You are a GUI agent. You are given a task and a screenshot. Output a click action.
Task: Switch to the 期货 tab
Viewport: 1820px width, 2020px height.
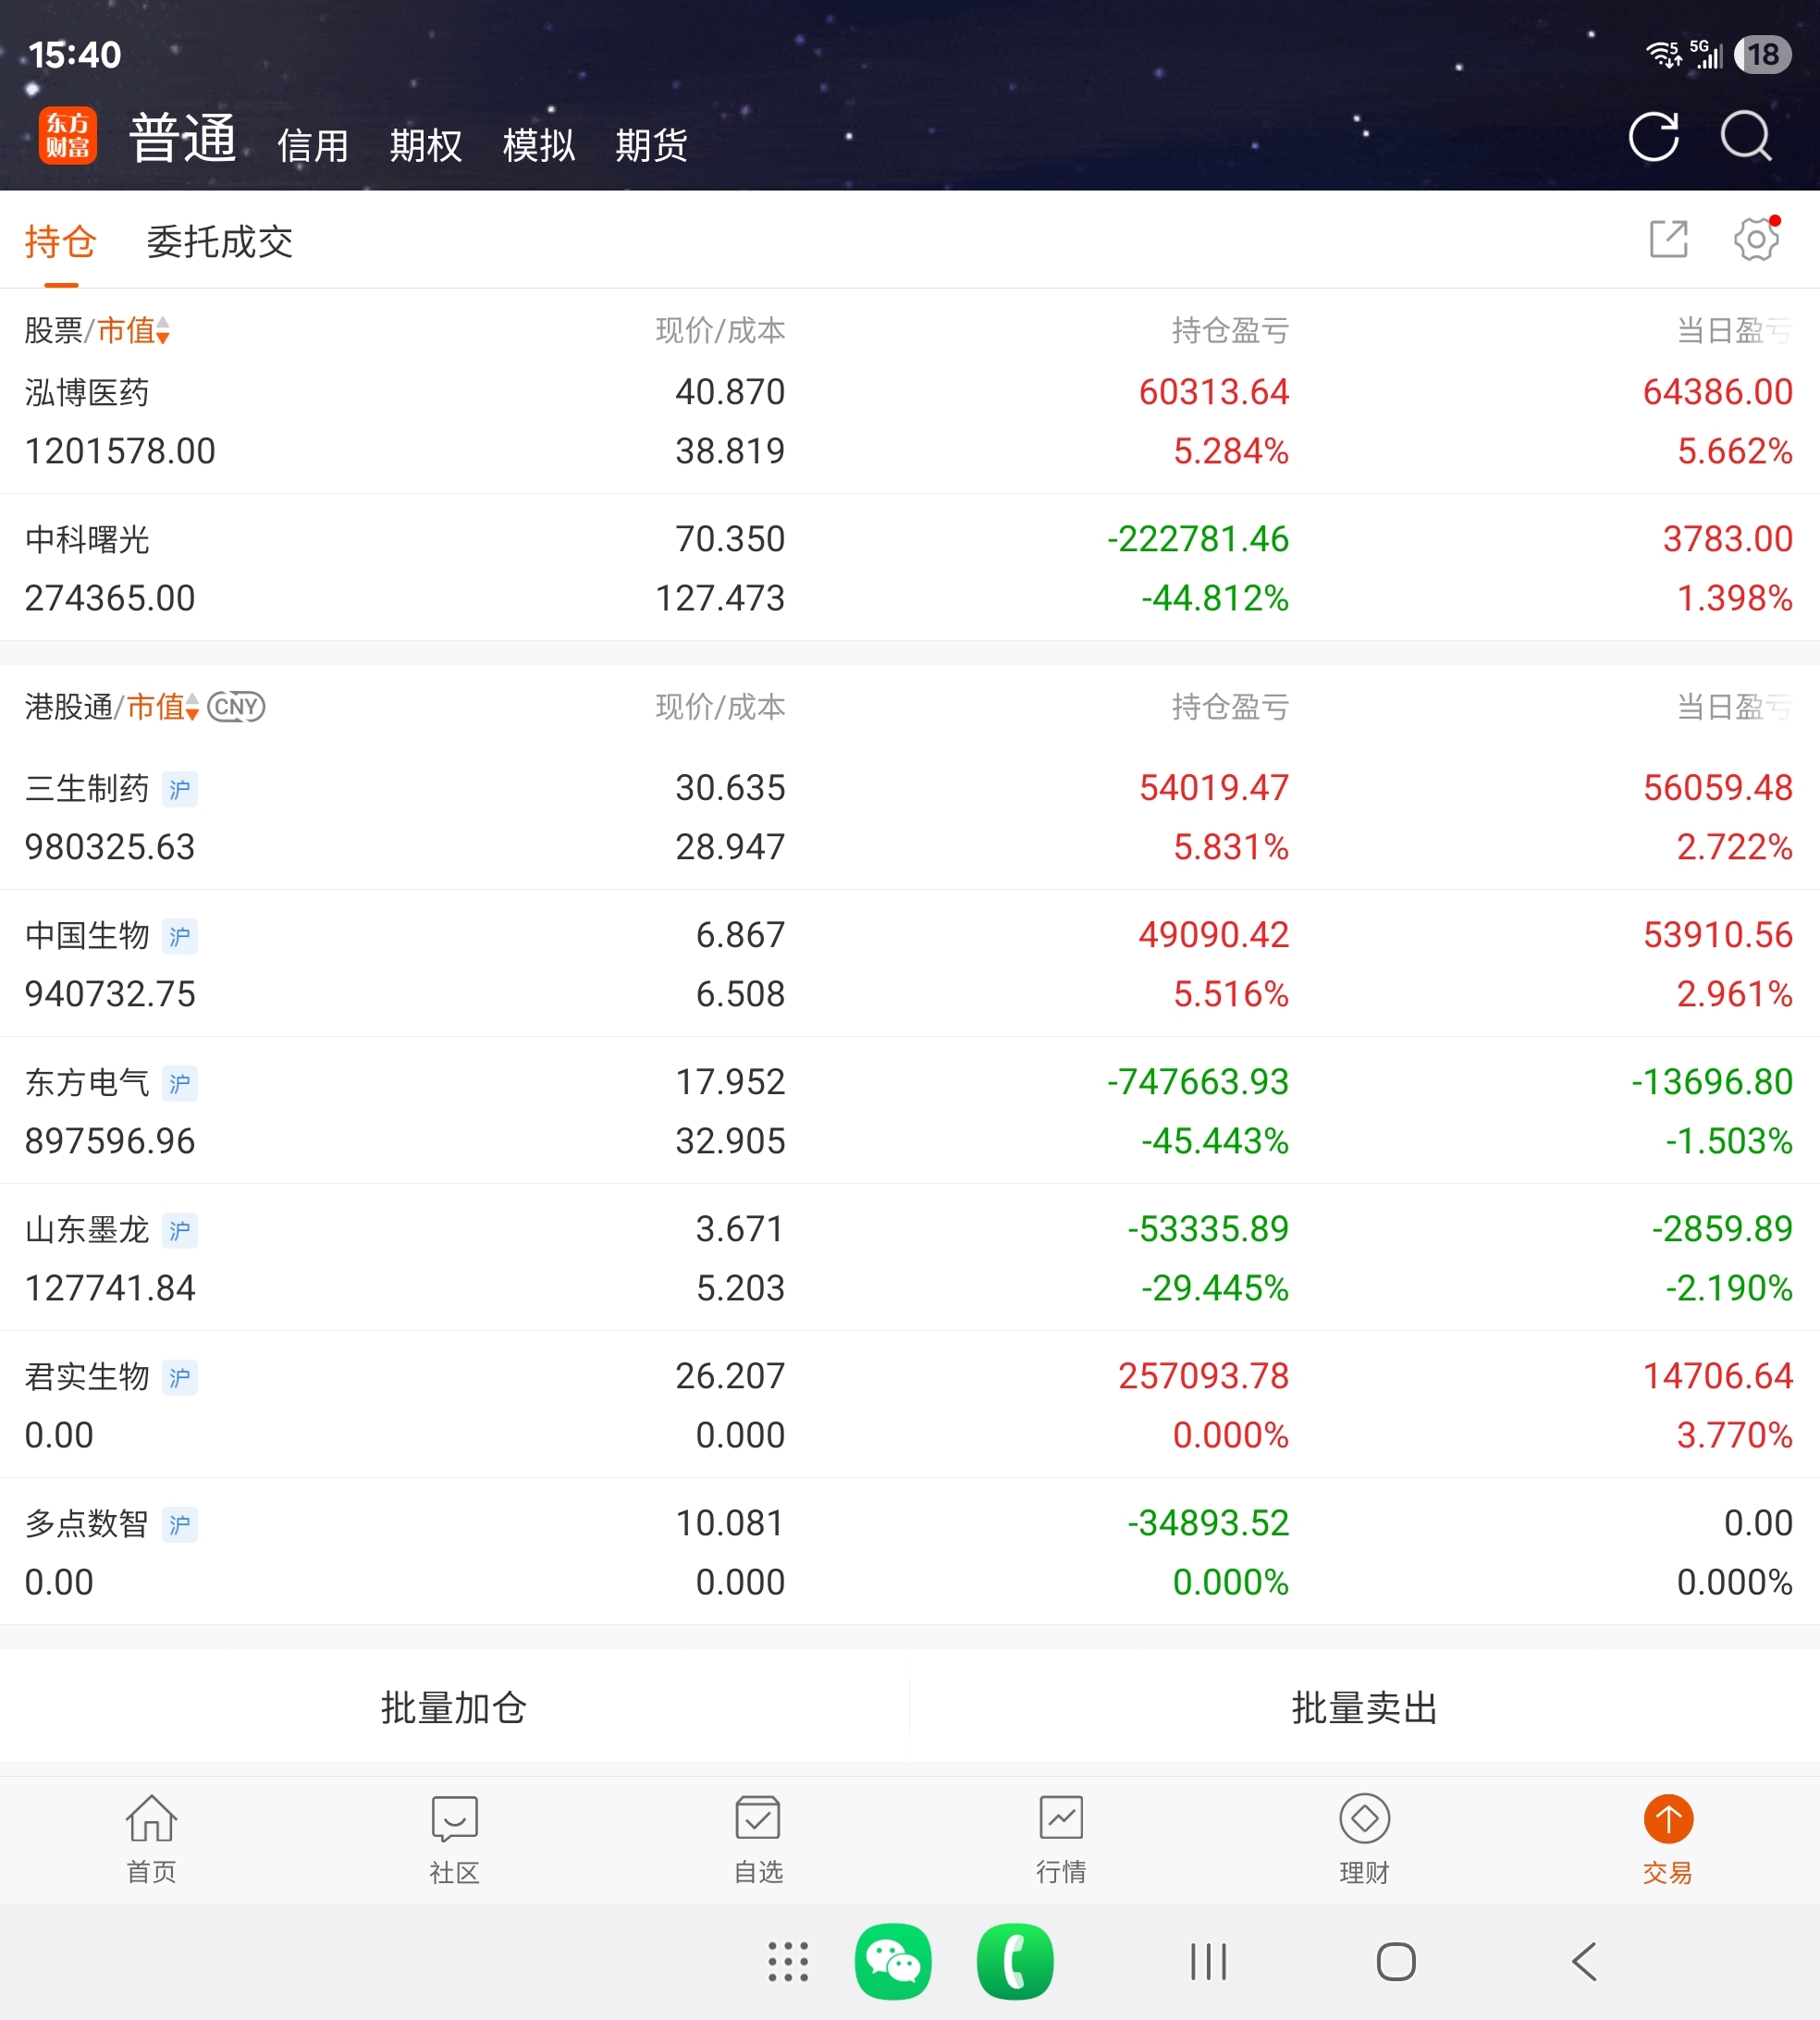point(652,145)
